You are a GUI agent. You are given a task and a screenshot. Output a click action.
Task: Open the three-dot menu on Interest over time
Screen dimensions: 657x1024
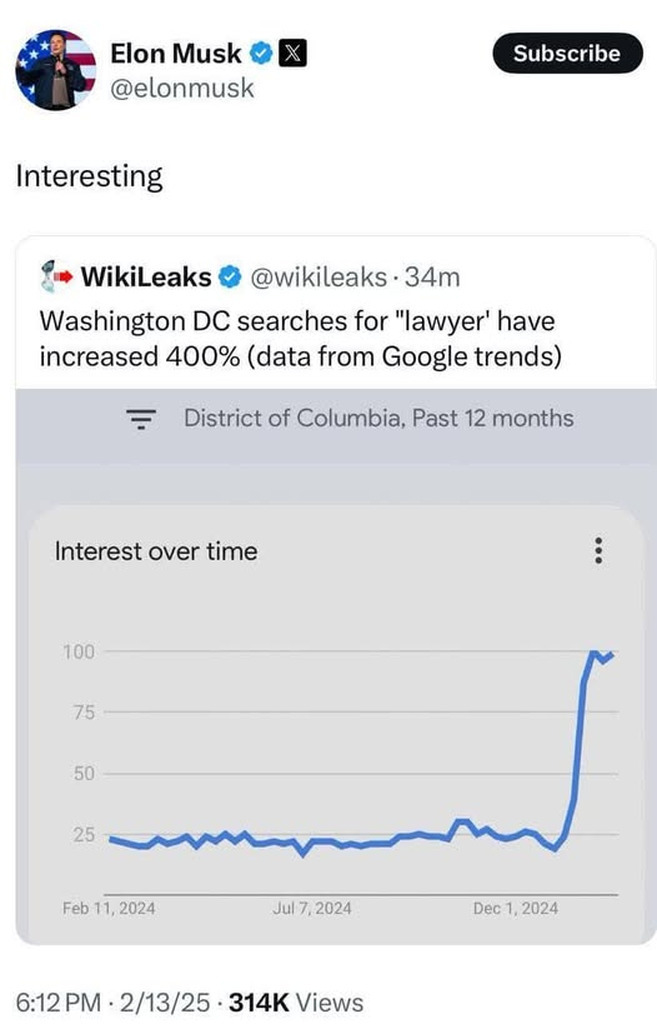pyautogui.click(x=598, y=551)
